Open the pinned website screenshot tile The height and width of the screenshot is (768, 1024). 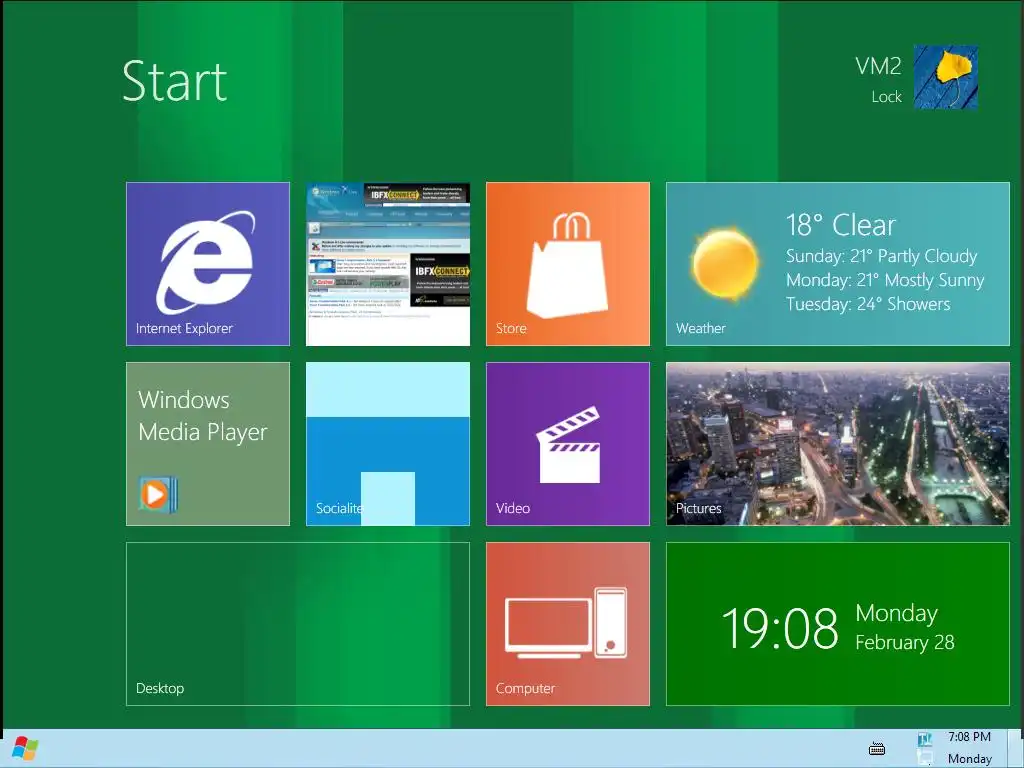pos(388,264)
